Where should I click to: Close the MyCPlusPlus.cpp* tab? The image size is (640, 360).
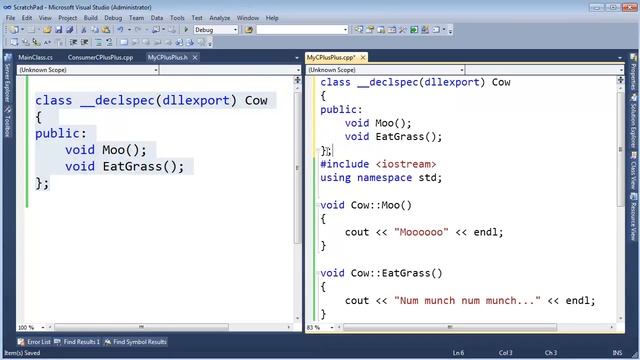pos(362,58)
